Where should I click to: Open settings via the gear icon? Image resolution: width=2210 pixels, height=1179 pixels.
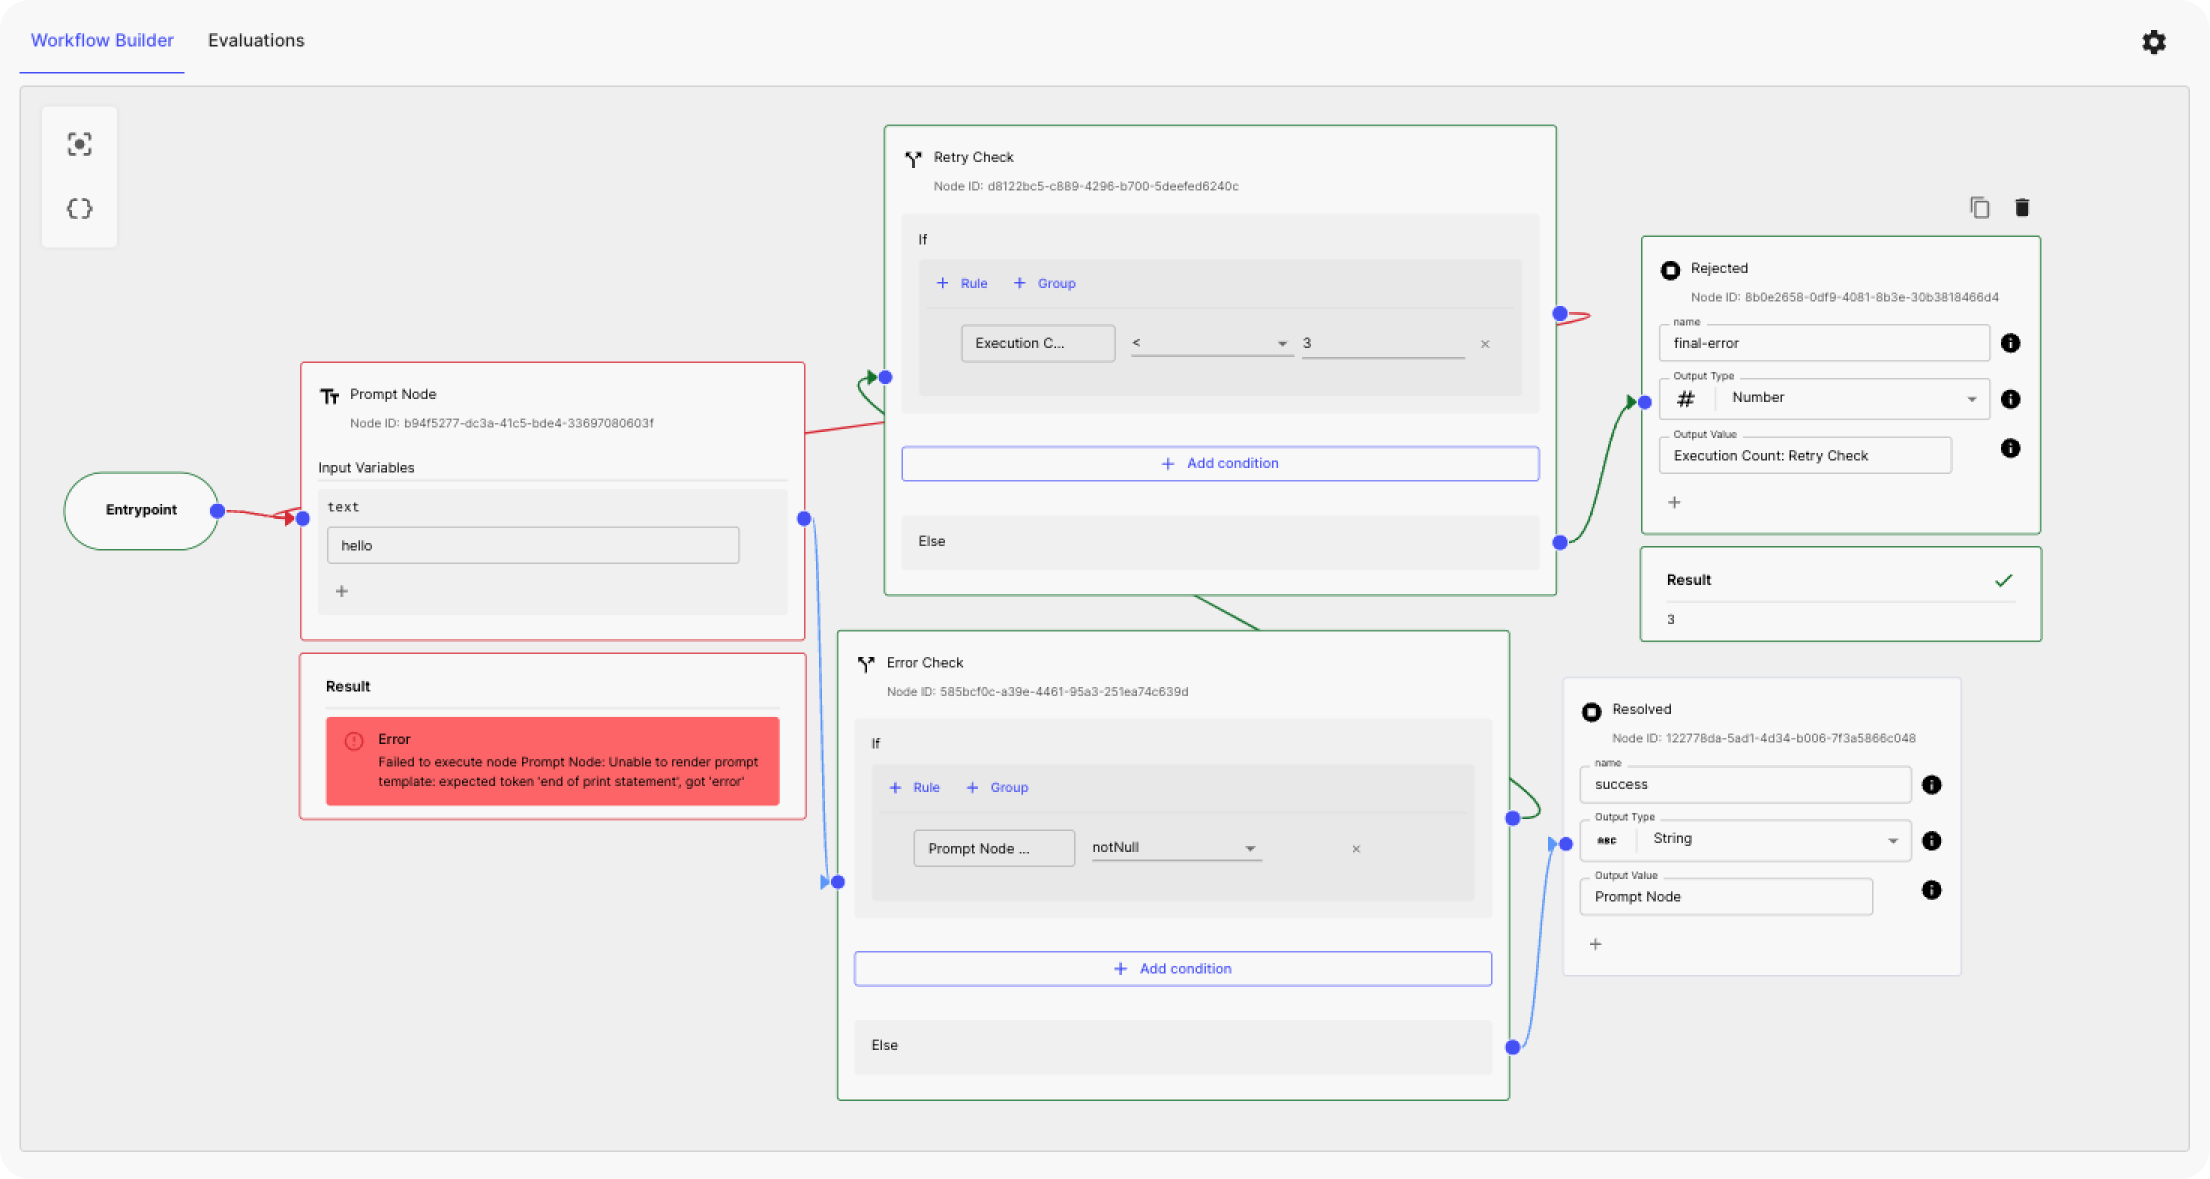tap(2153, 42)
